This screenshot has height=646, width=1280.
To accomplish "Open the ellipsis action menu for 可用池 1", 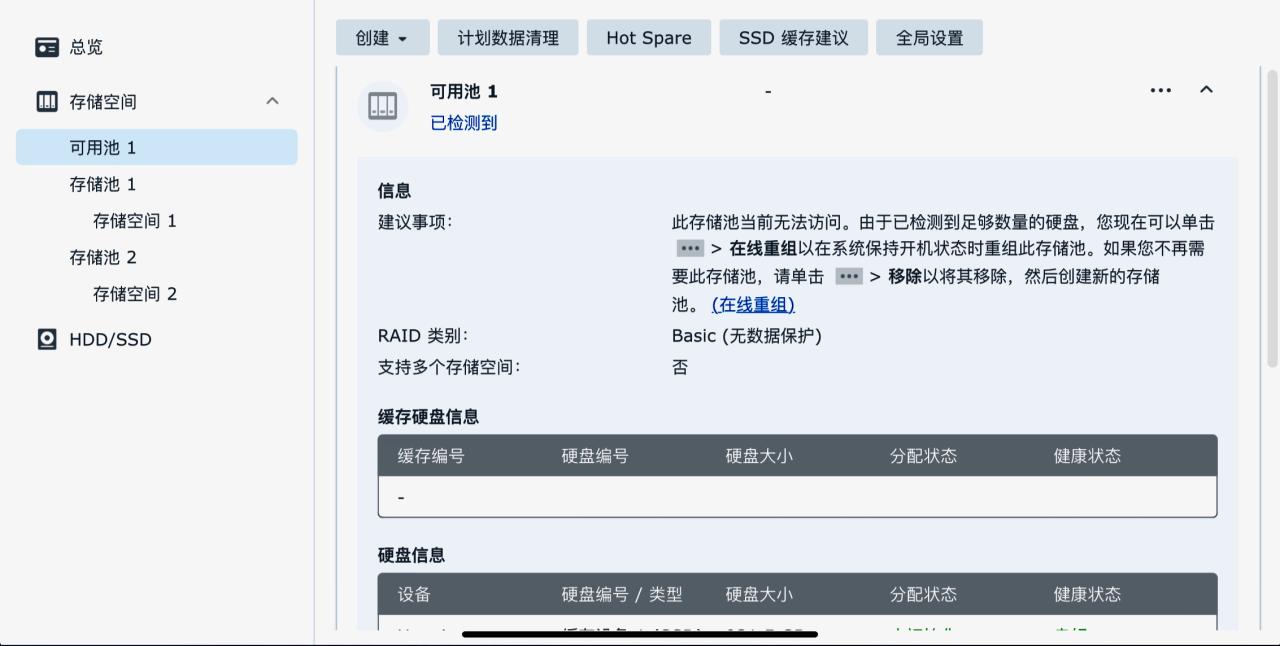I will click(1160, 90).
